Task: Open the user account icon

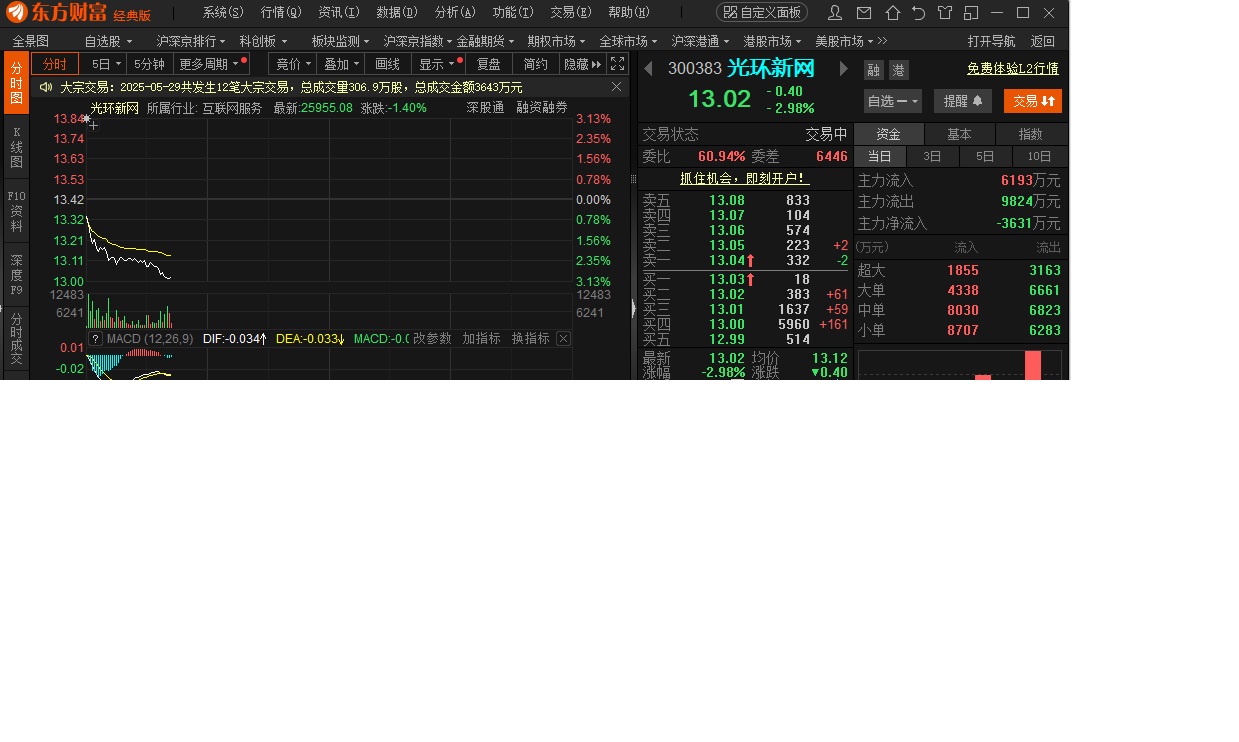Action: pos(835,13)
